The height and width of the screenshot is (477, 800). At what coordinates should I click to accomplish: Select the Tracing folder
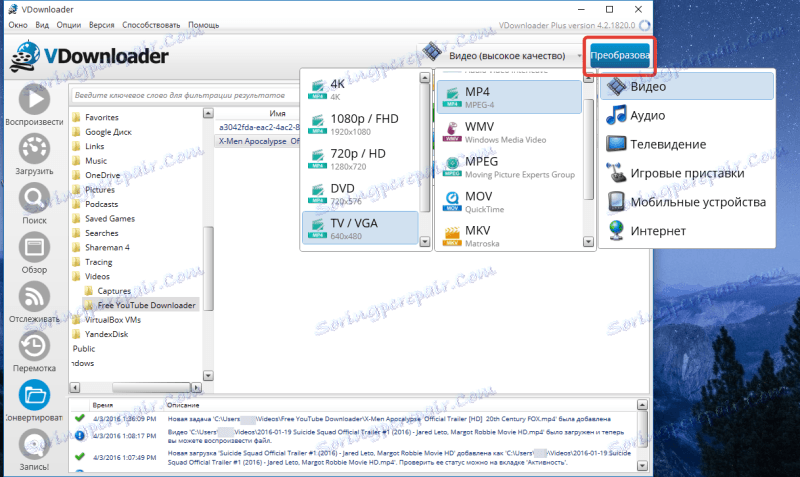(98, 262)
